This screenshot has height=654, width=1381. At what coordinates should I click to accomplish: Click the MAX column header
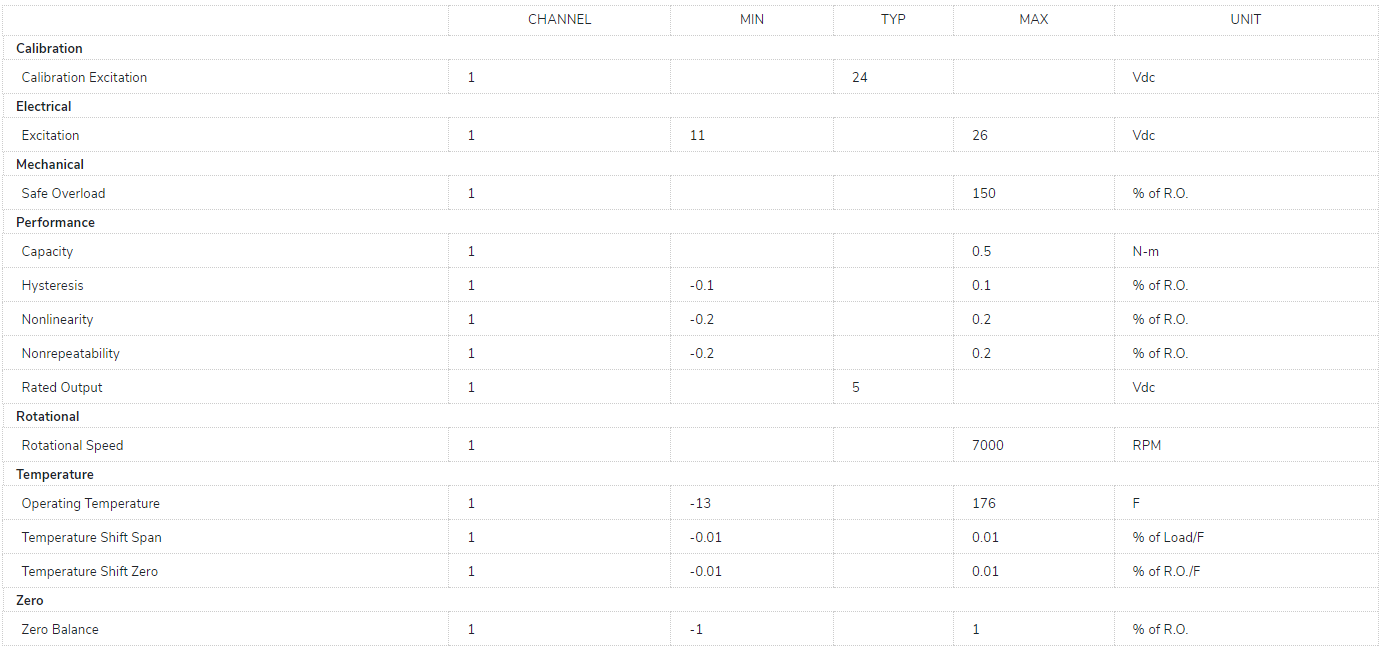pos(1033,19)
